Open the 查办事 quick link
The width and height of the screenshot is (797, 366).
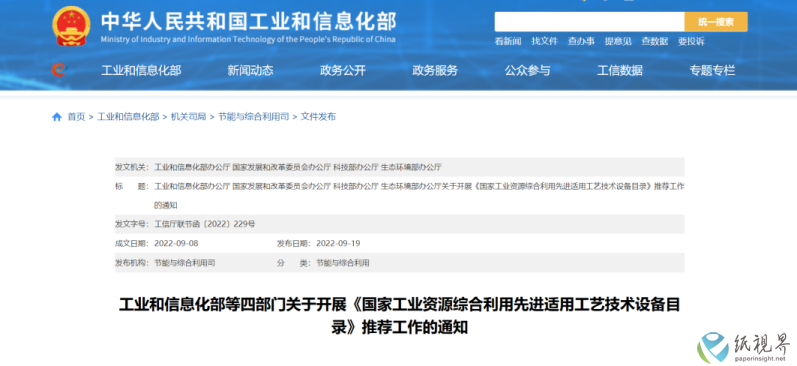point(581,42)
